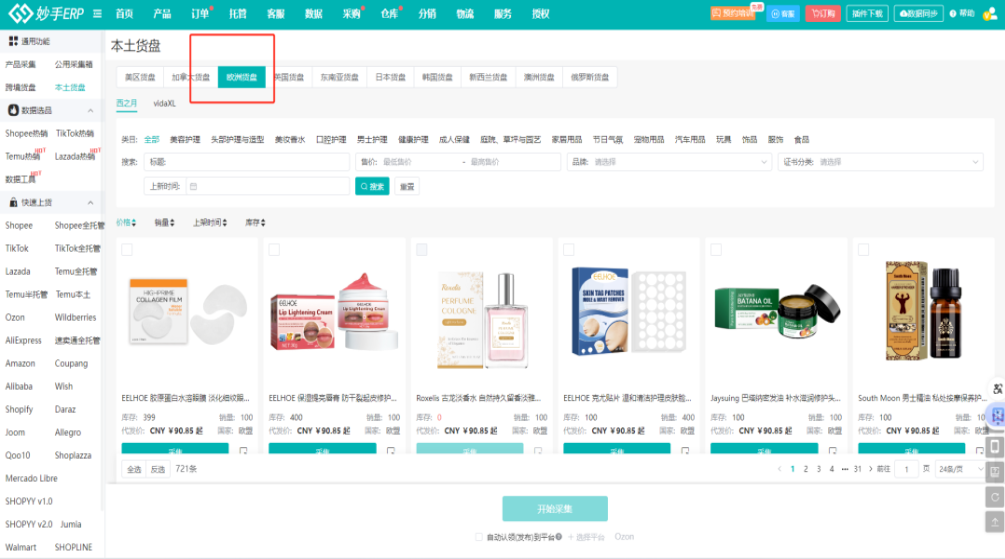The height and width of the screenshot is (559, 1005).
Task: Click the 数据同步 cloud sync button
Action: point(918,13)
